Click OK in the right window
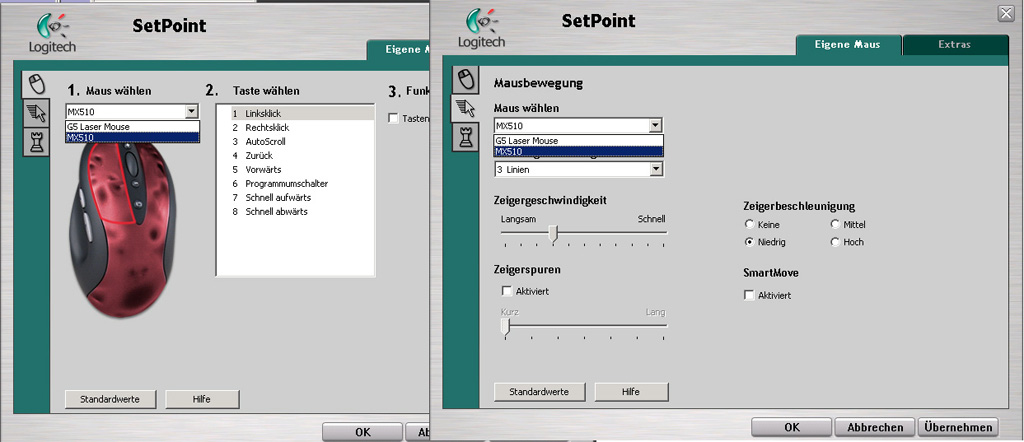 tap(792, 428)
